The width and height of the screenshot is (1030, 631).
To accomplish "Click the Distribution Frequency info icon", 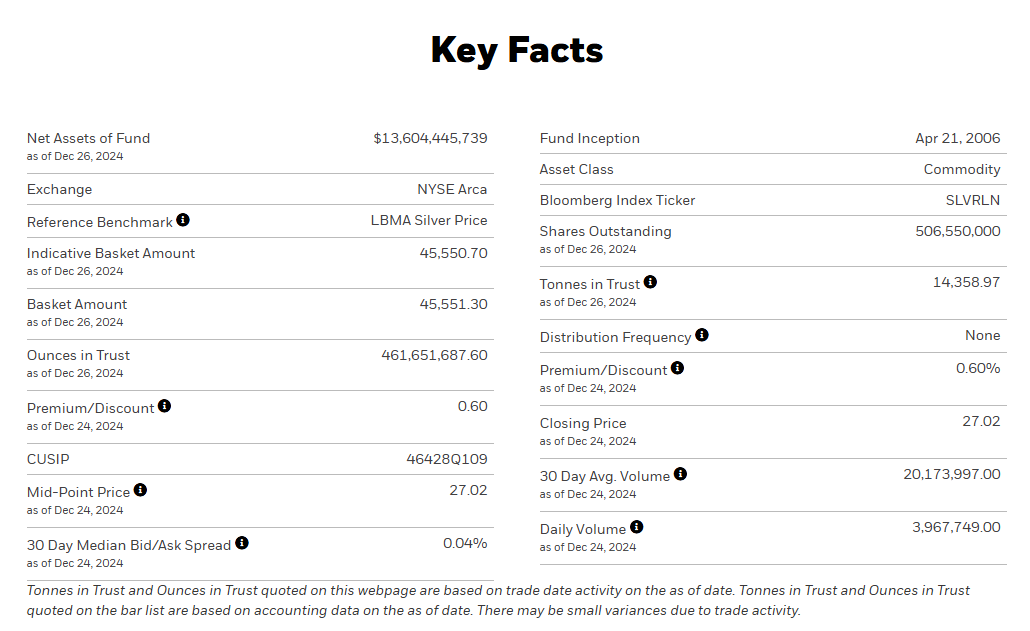I will point(702,335).
